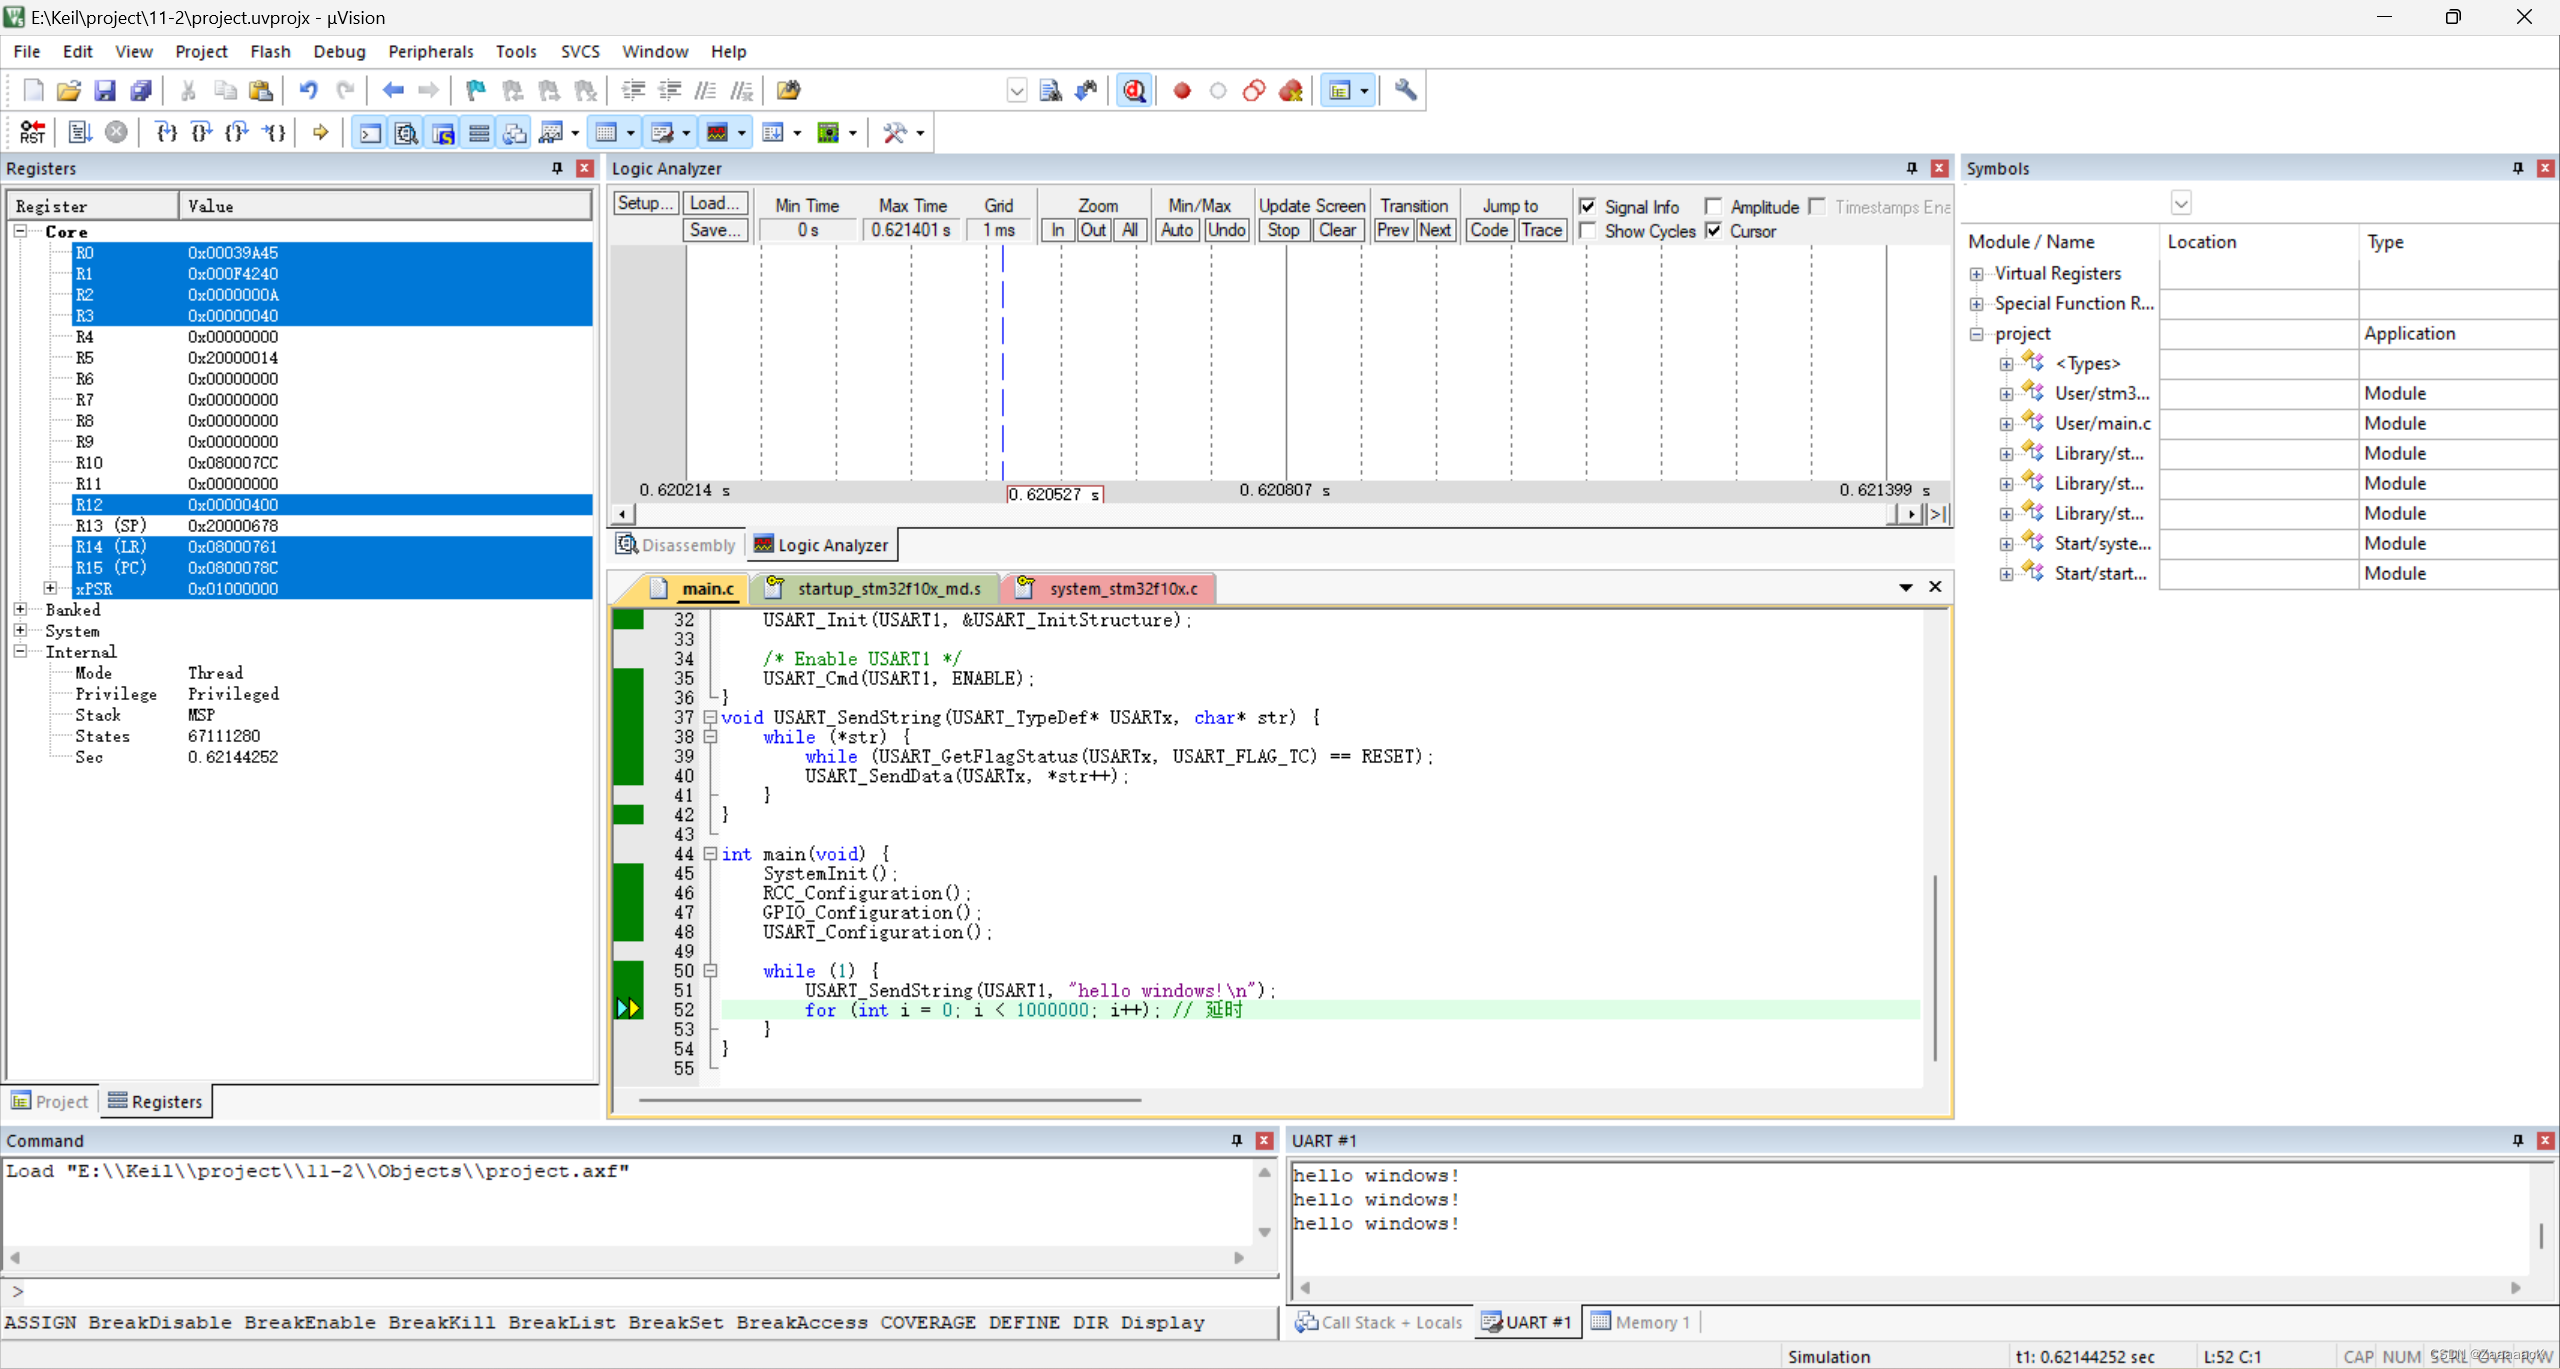This screenshot has height=1369, width=2560.
Task: Open a file with folder icon
Action: point(68,91)
